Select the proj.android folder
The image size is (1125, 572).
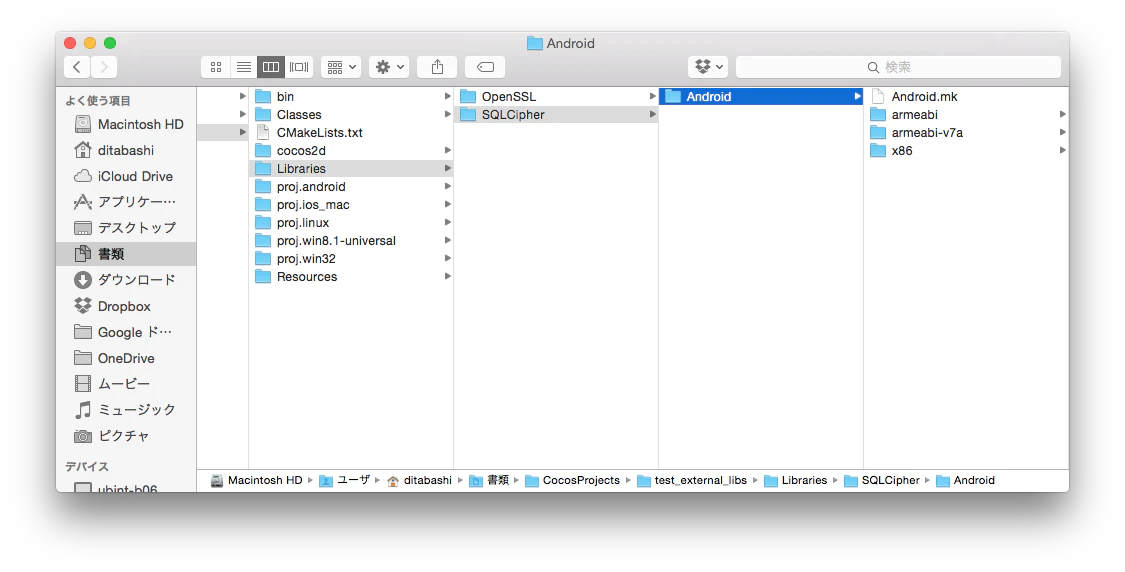click(351, 187)
